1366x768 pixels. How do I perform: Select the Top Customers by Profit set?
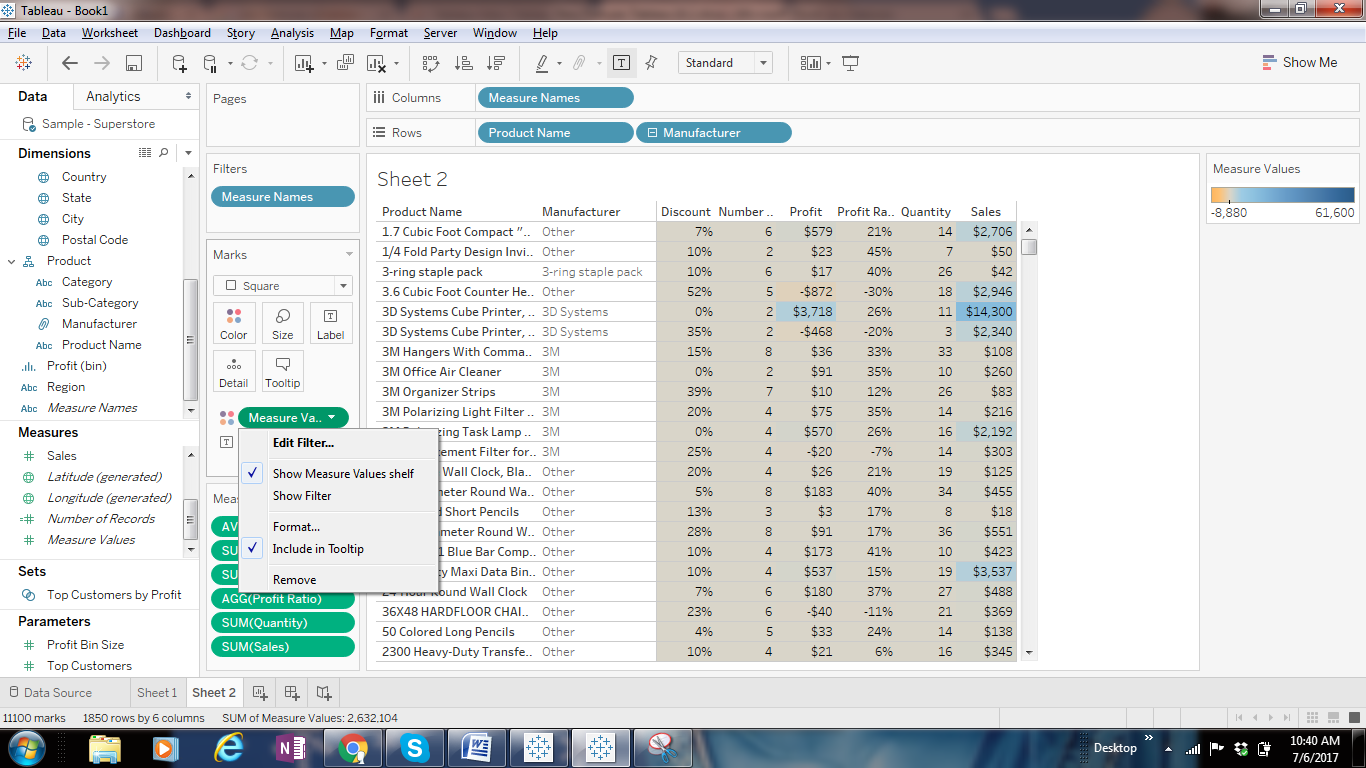[114, 595]
